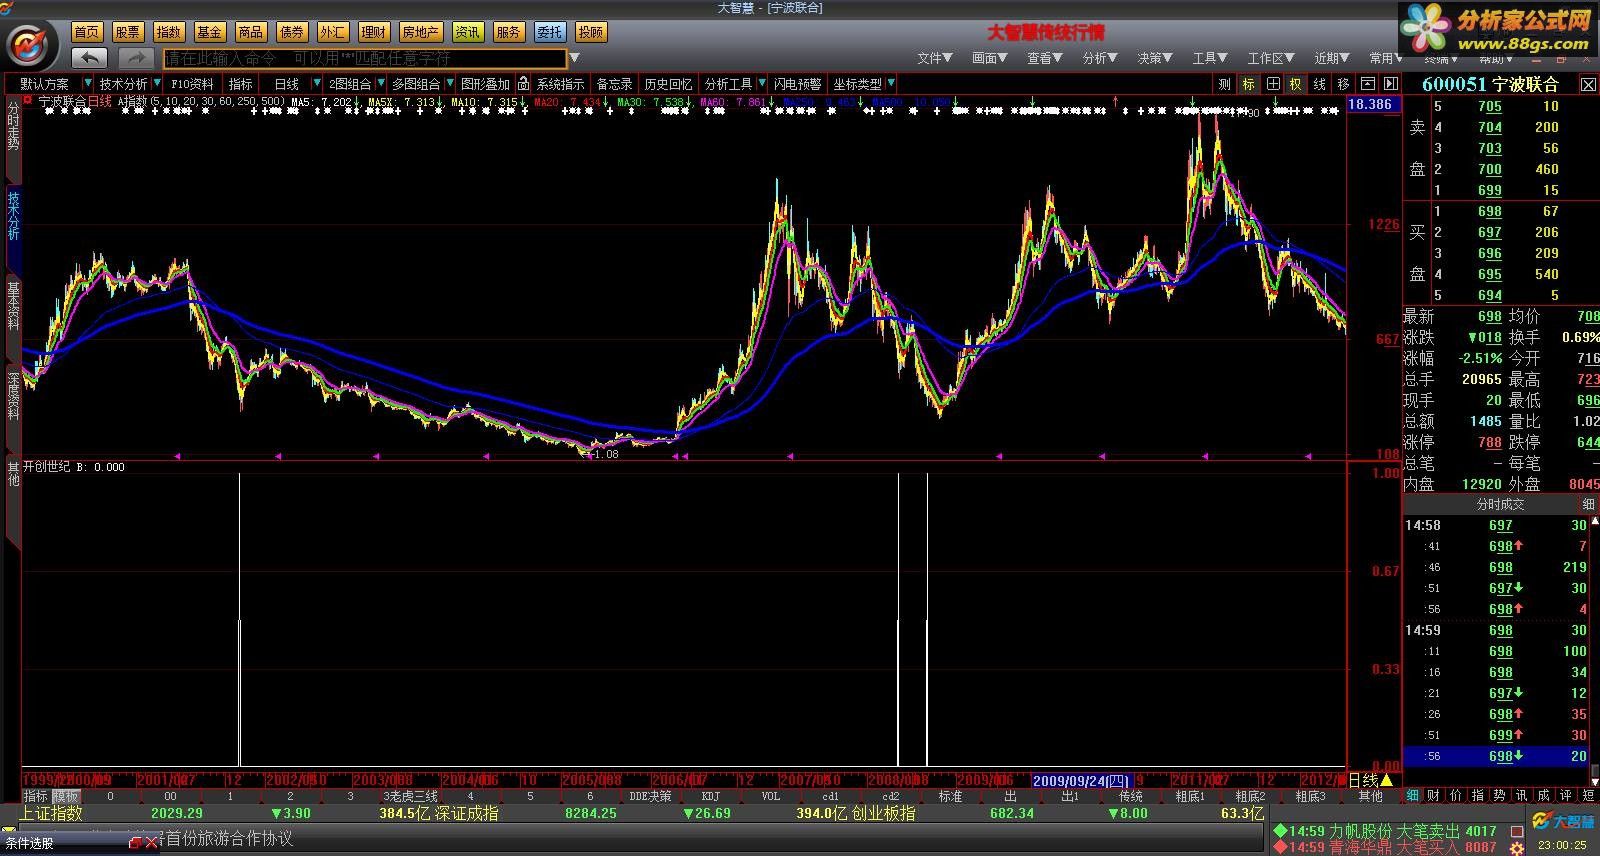Open the 基金 funds section

(210, 32)
